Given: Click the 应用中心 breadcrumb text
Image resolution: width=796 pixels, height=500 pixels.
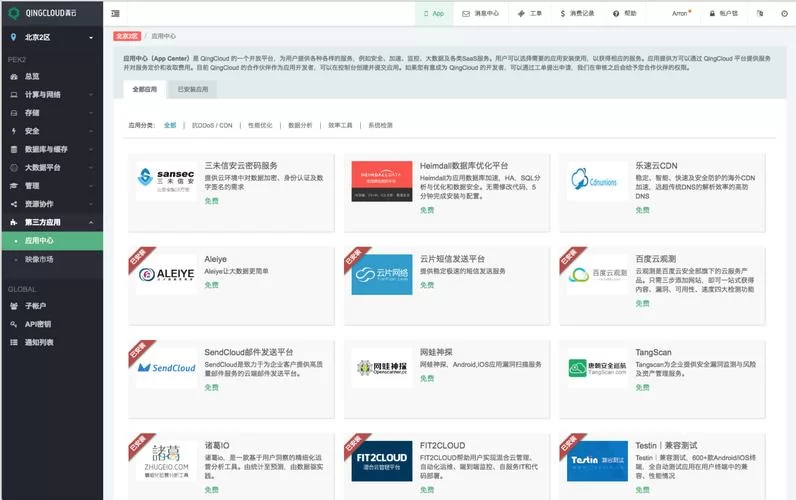Looking at the screenshot, I should [x=163, y=37].
